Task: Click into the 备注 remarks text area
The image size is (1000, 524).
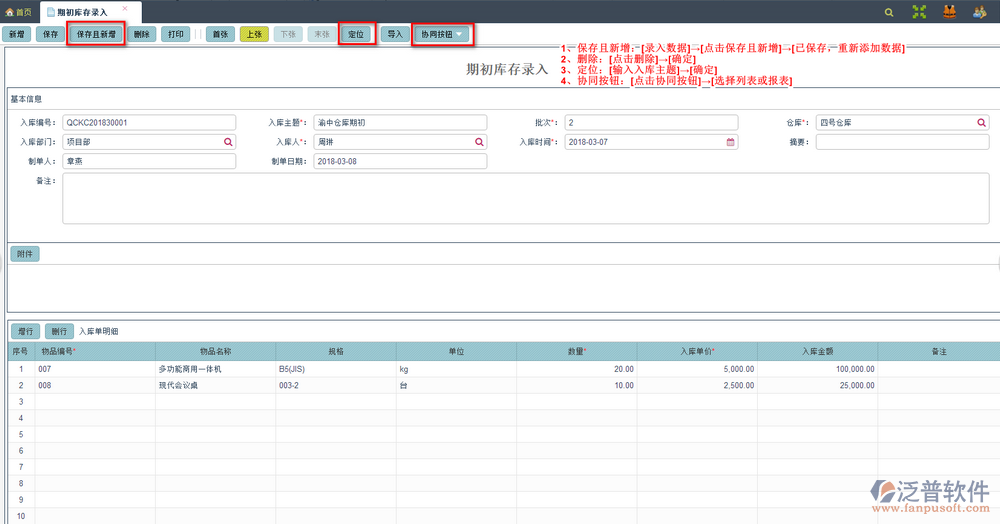Action: click(525, 198)
